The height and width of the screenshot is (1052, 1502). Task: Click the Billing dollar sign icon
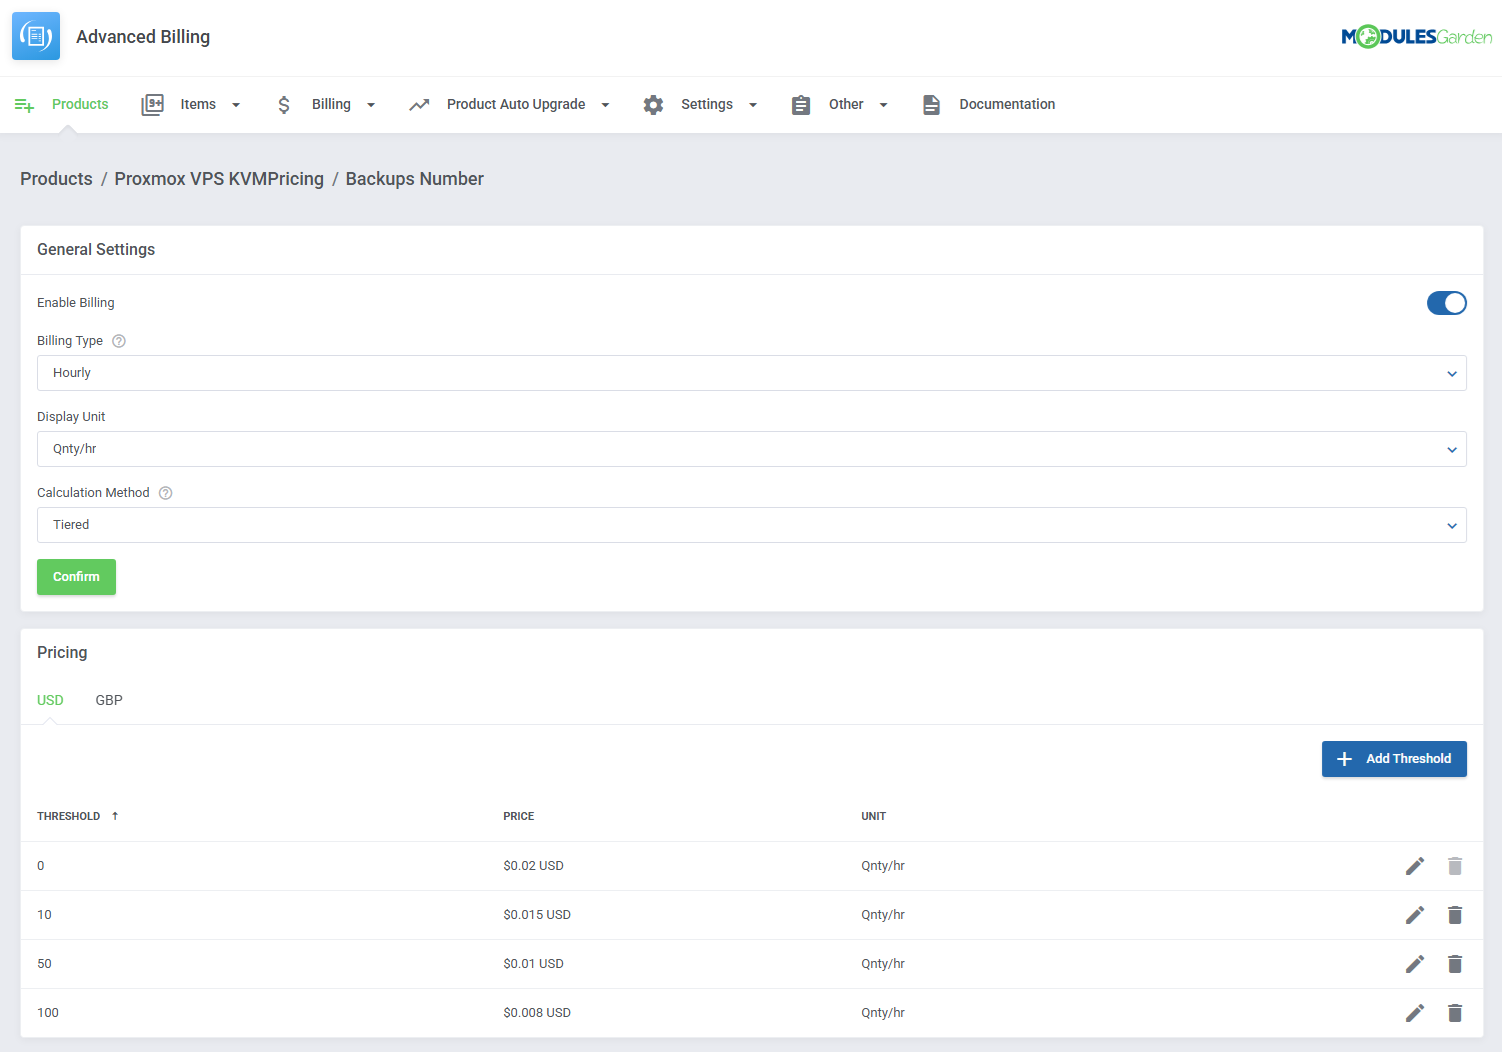click(284, 104)
